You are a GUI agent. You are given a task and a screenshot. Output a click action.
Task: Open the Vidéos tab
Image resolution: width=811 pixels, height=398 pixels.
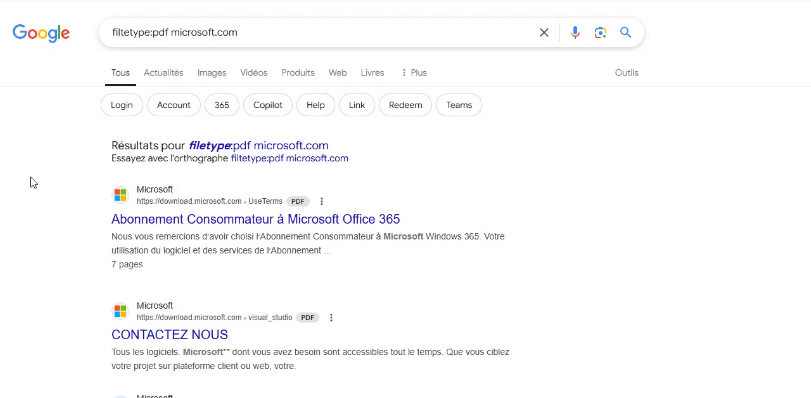254,73
